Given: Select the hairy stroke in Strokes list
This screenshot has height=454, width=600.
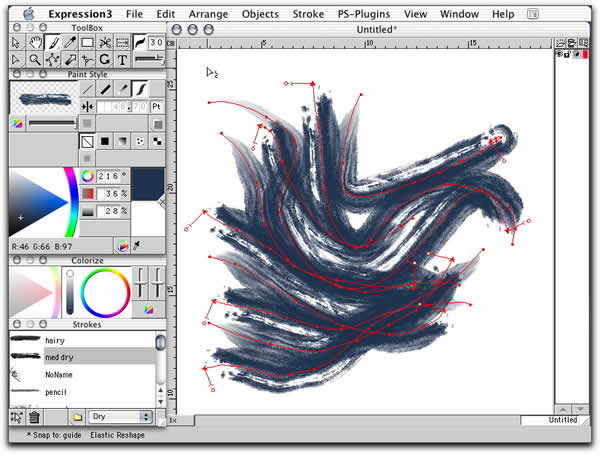Looking at the screenshot, I should [82, 340].
